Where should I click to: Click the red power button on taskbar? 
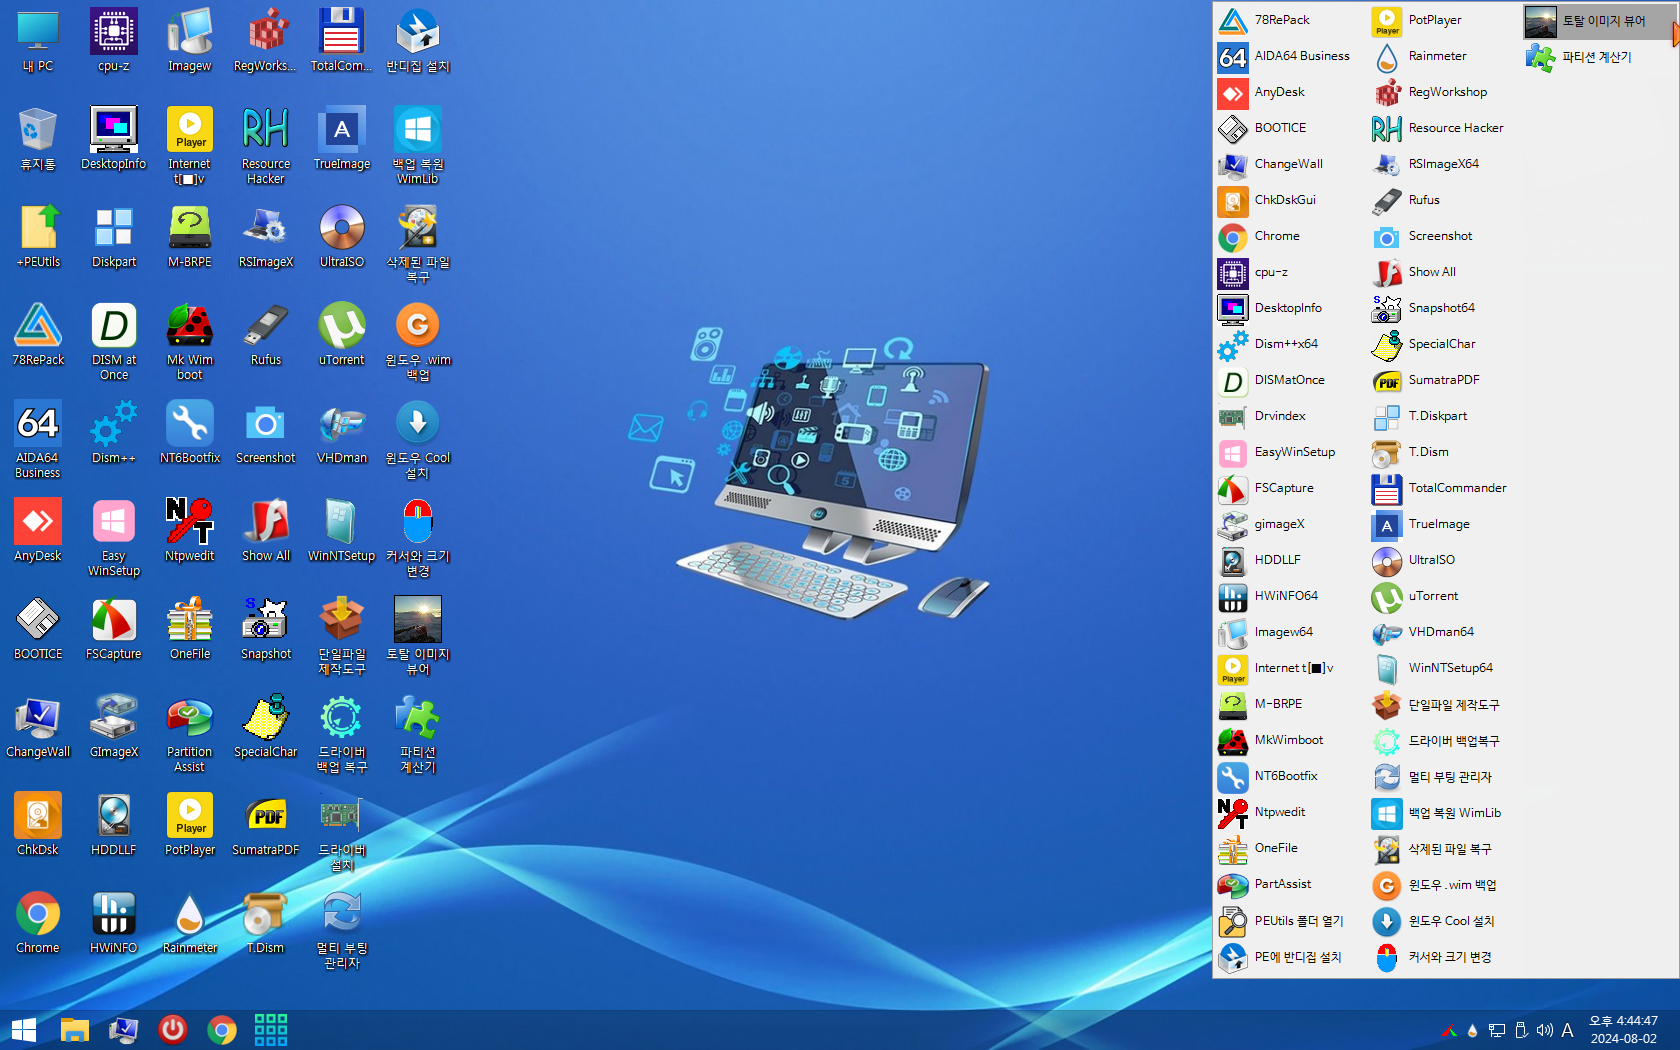[173, 1029]
